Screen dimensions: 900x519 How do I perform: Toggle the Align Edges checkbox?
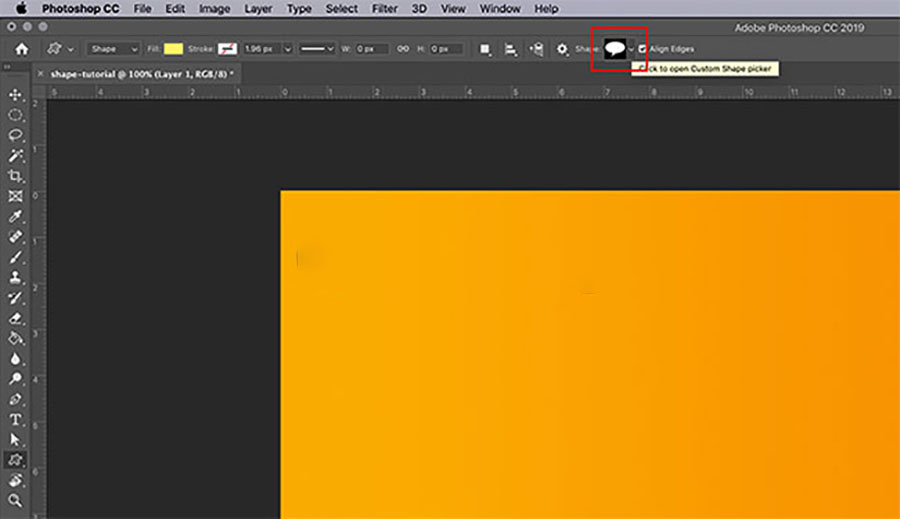tap(642, 49)
